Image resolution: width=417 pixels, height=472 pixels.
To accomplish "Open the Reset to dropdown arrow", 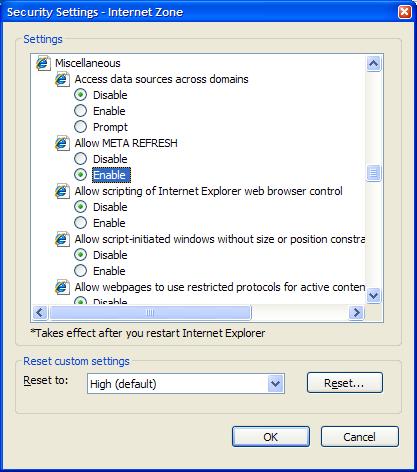I will click(x=275, y=384).
